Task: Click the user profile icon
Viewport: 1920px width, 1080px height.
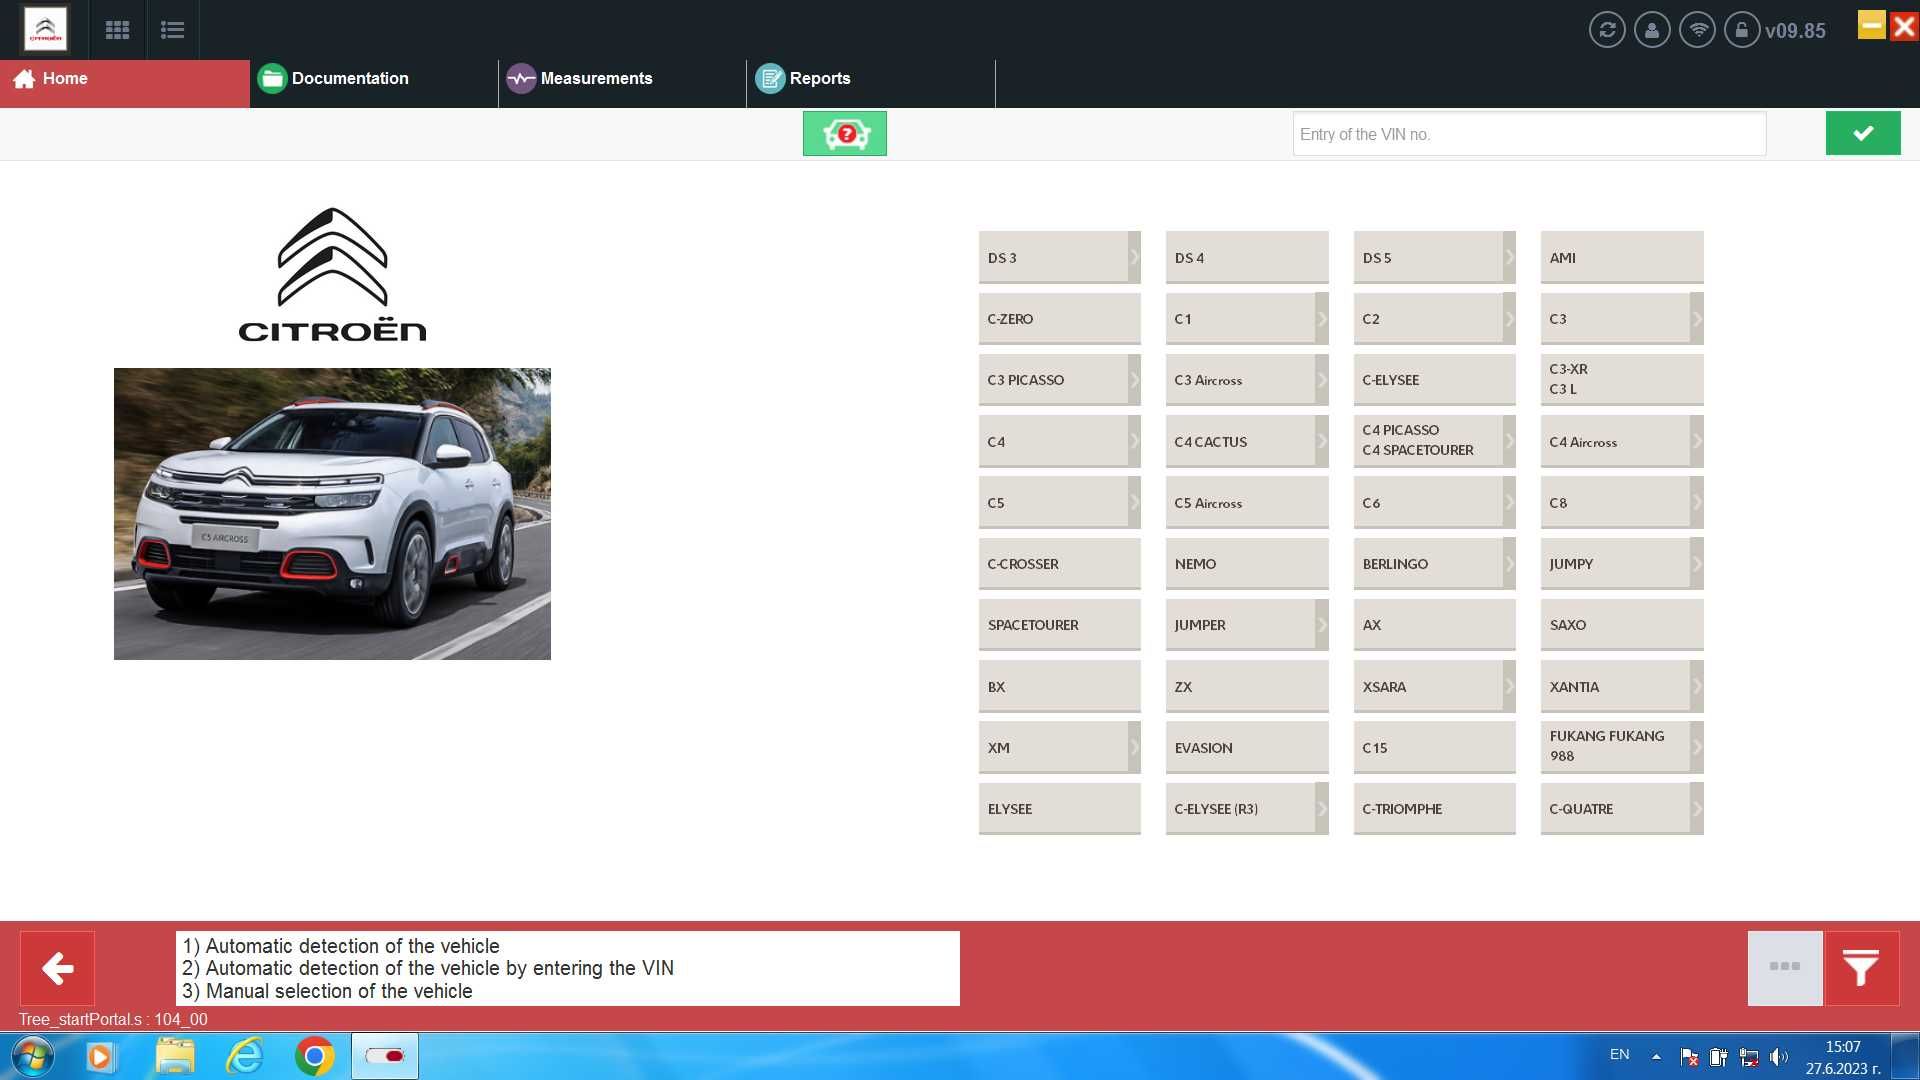Action: click(1652, 29)
